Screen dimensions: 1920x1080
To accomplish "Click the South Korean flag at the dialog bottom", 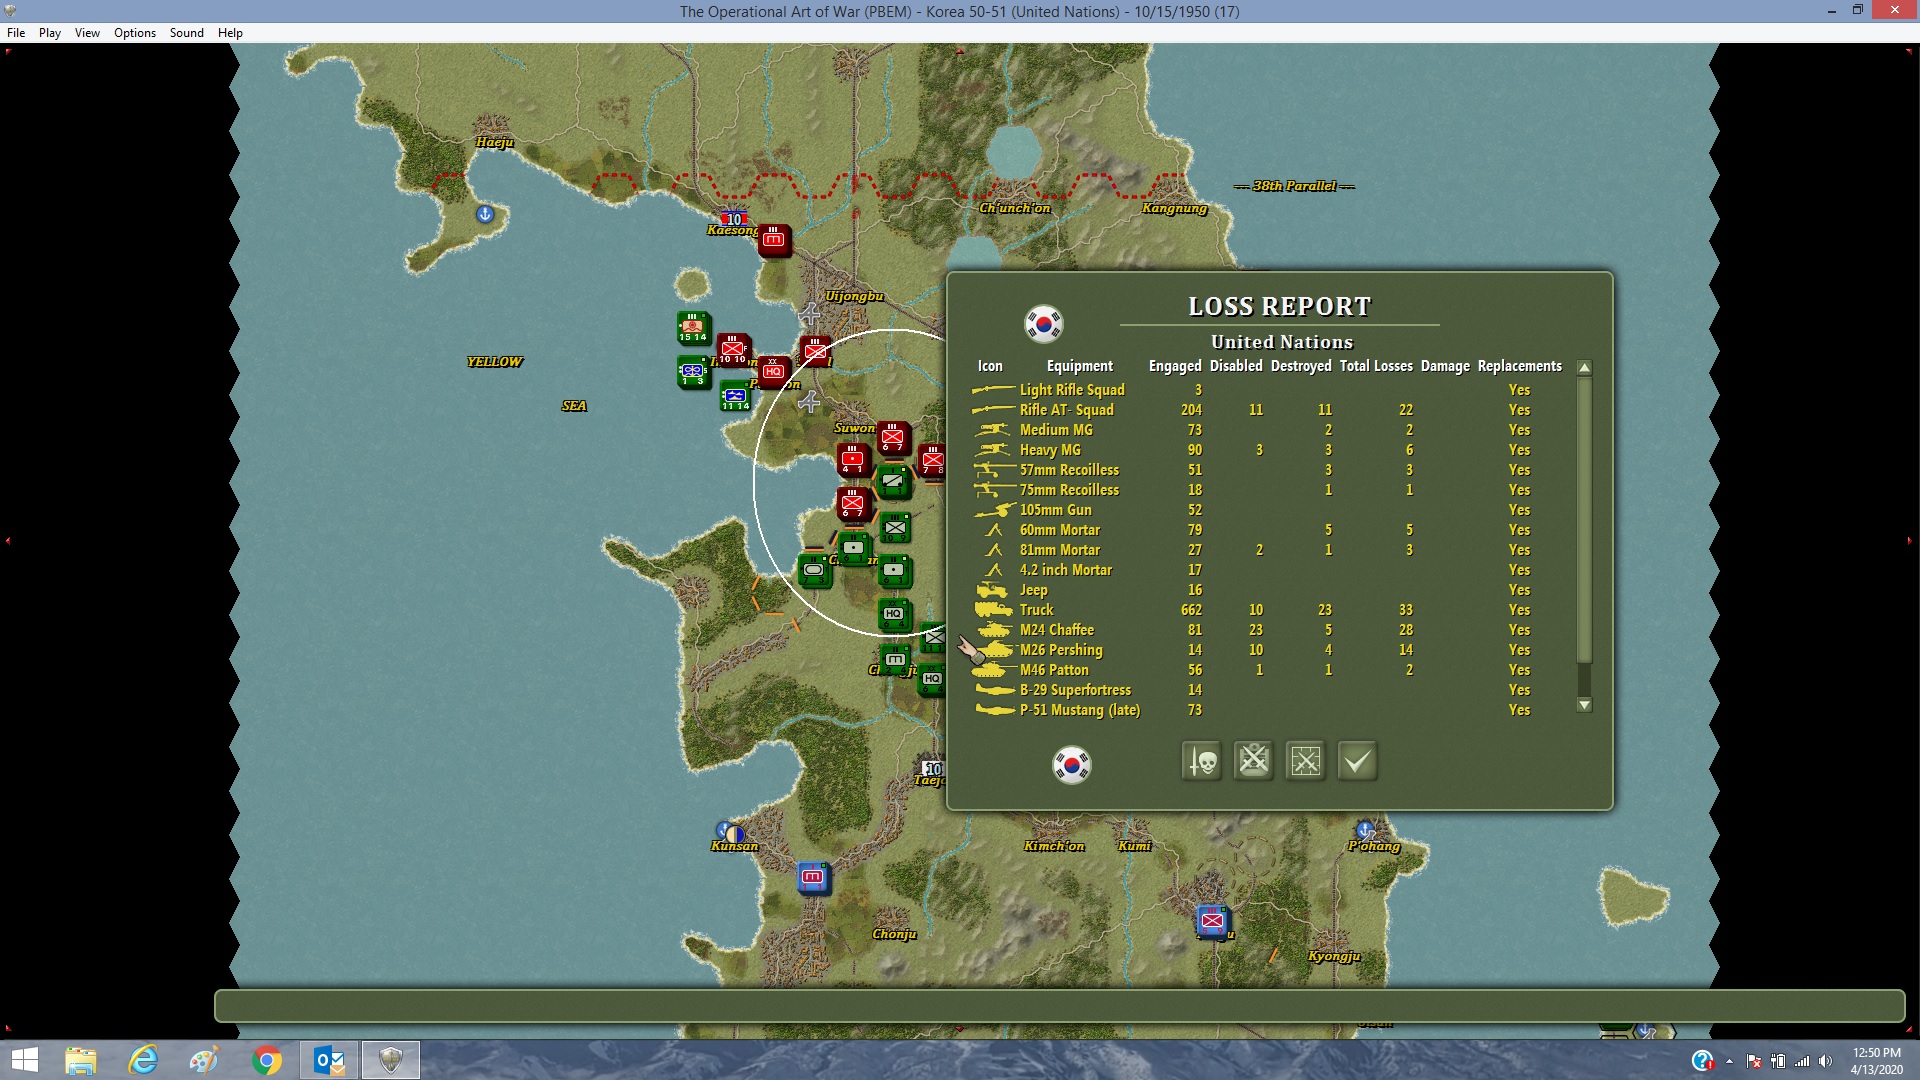I will coord(1072,765).
